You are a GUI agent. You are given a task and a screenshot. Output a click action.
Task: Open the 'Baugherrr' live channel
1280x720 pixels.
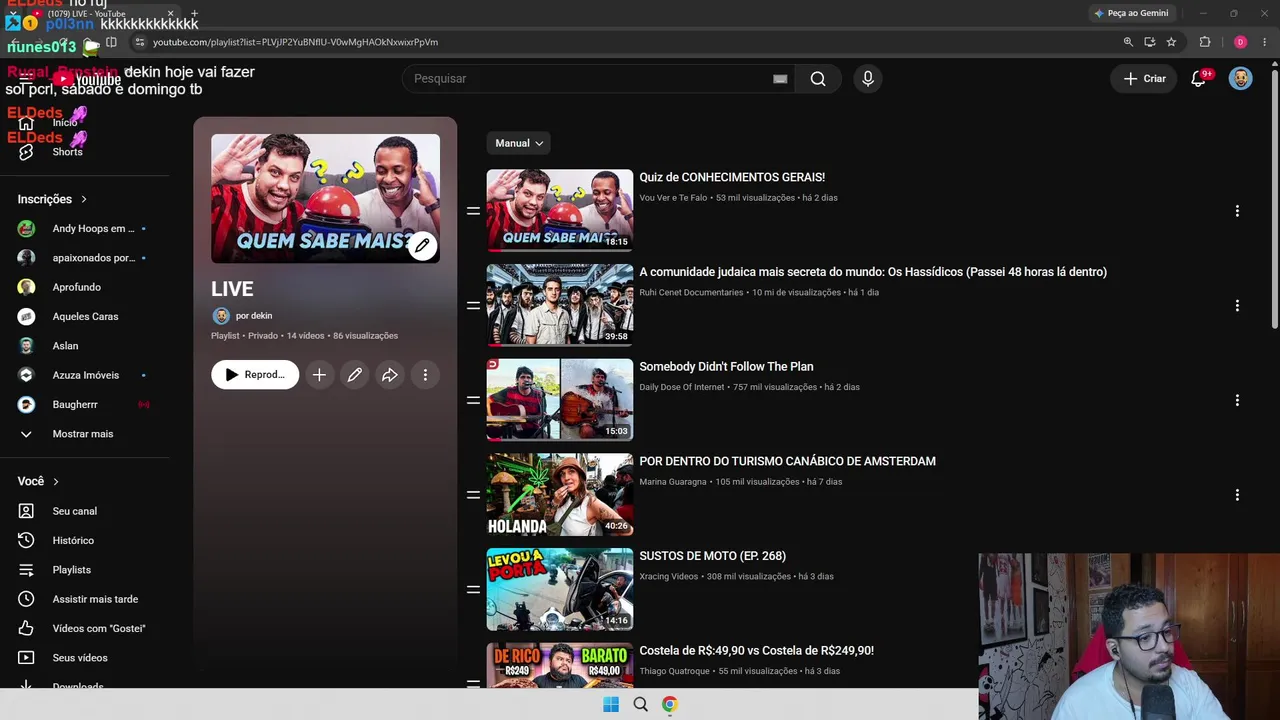(x=84, y=405)
